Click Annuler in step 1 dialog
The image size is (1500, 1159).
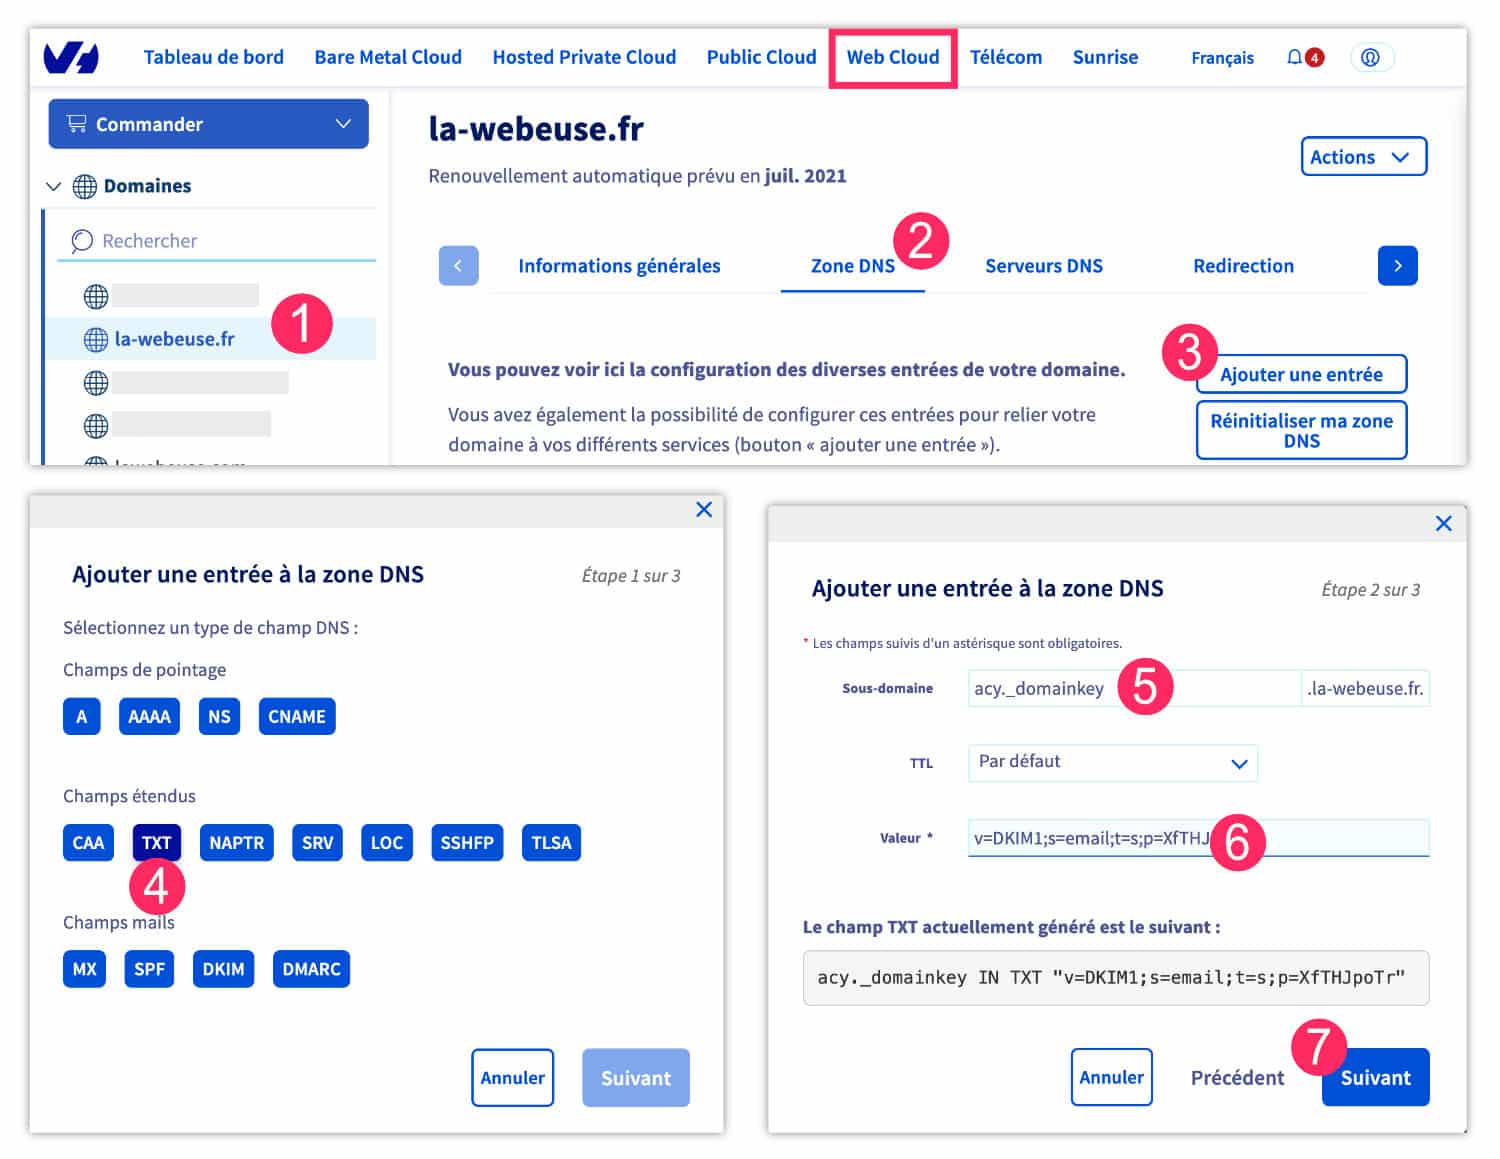coord(512,1078)
